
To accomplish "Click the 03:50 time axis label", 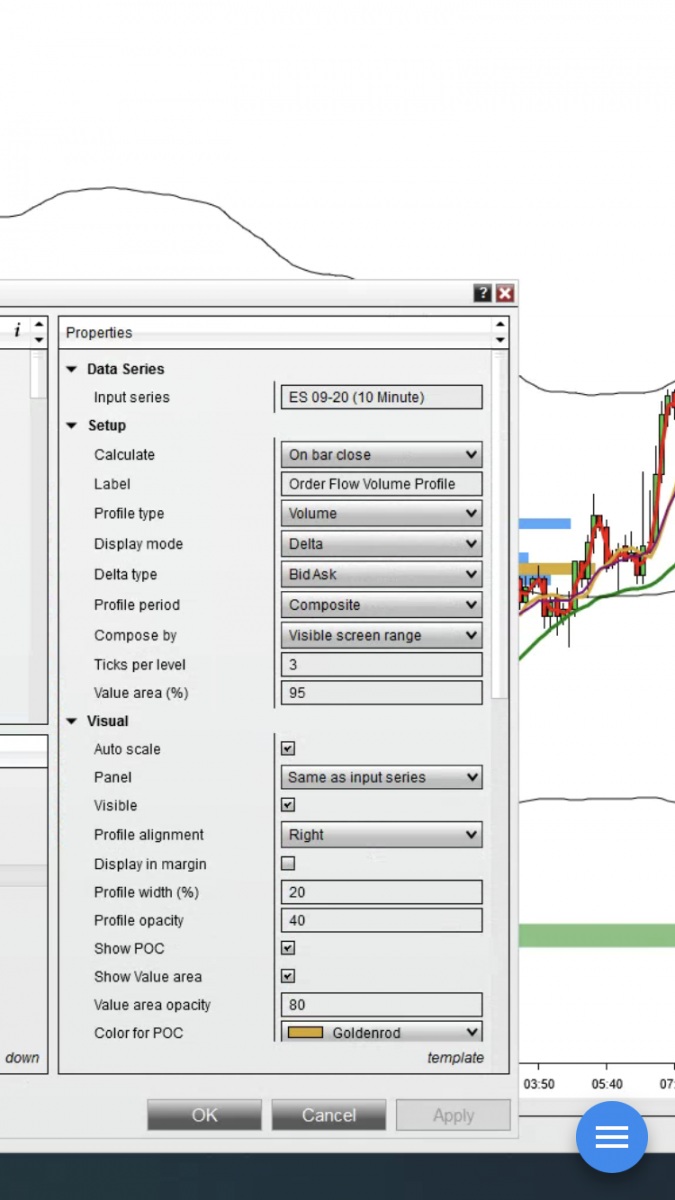I will tap(539, 1084).
